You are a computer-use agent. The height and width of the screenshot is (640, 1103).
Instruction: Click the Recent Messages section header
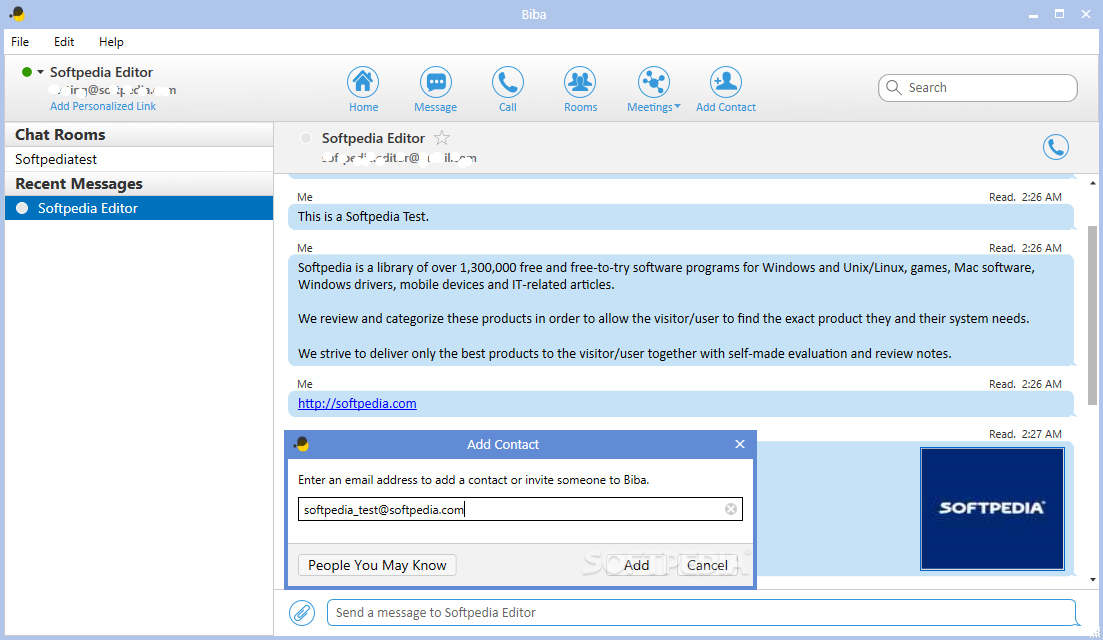139,184
